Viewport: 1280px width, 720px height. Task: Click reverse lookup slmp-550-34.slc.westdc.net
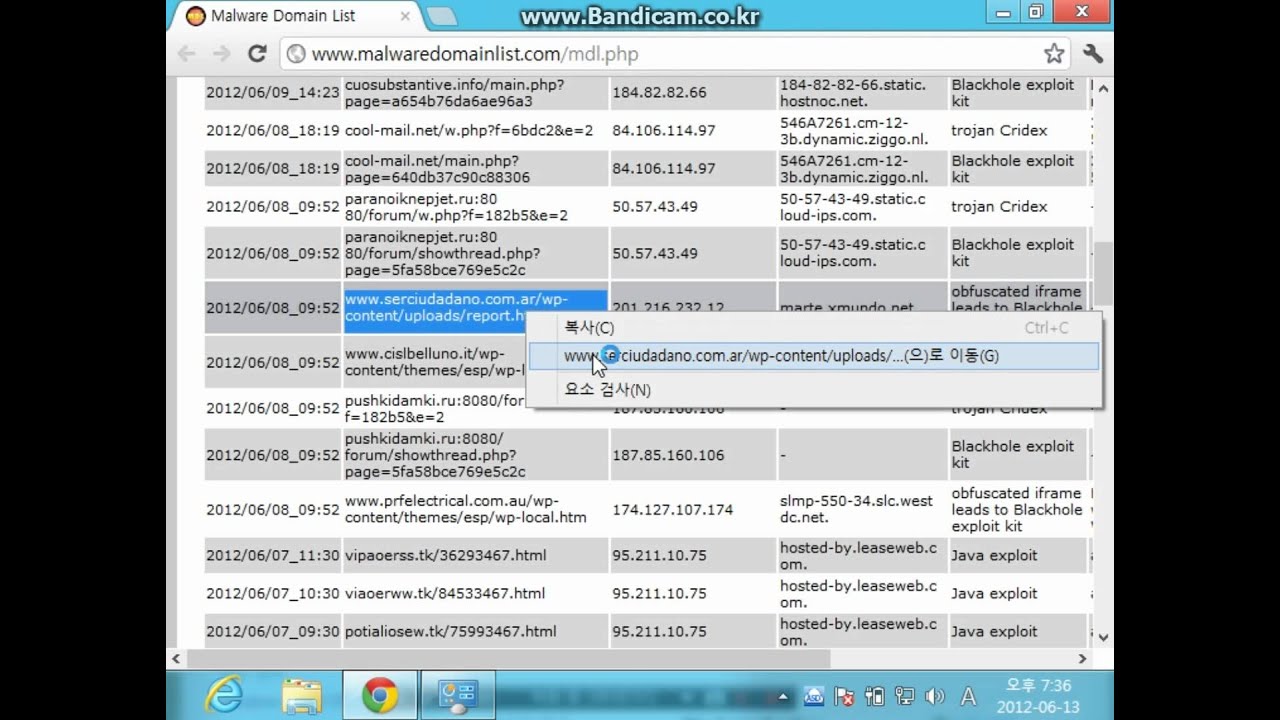[856, 509]
